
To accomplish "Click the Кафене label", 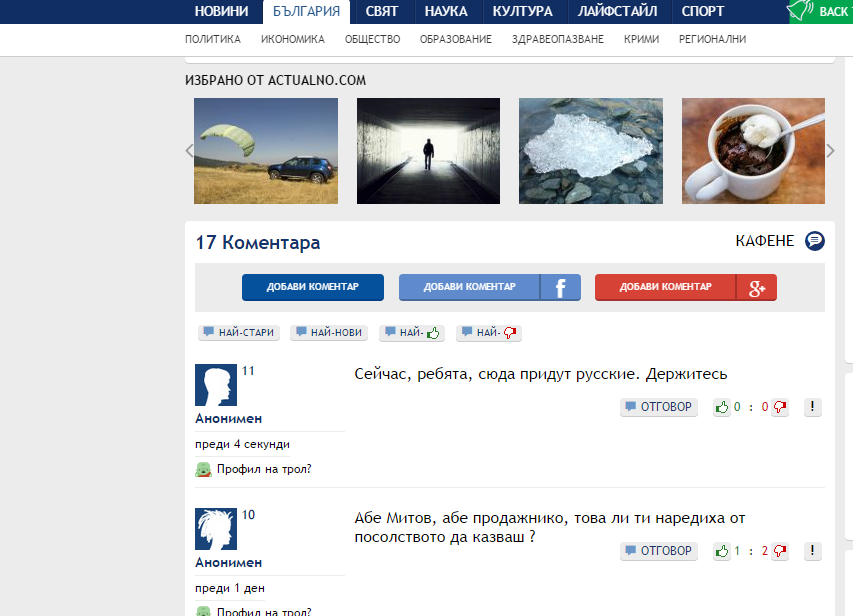I will (x=765, y=241).
